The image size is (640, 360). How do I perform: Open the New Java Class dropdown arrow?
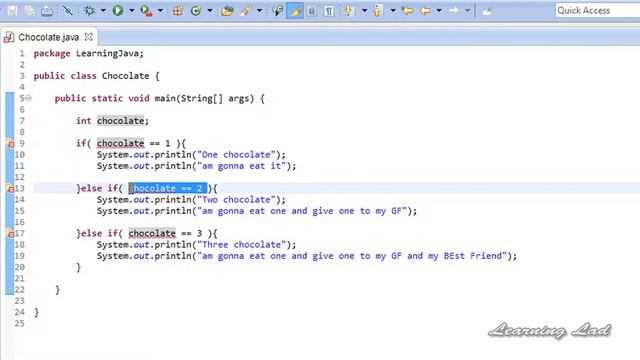click(210, 11)
